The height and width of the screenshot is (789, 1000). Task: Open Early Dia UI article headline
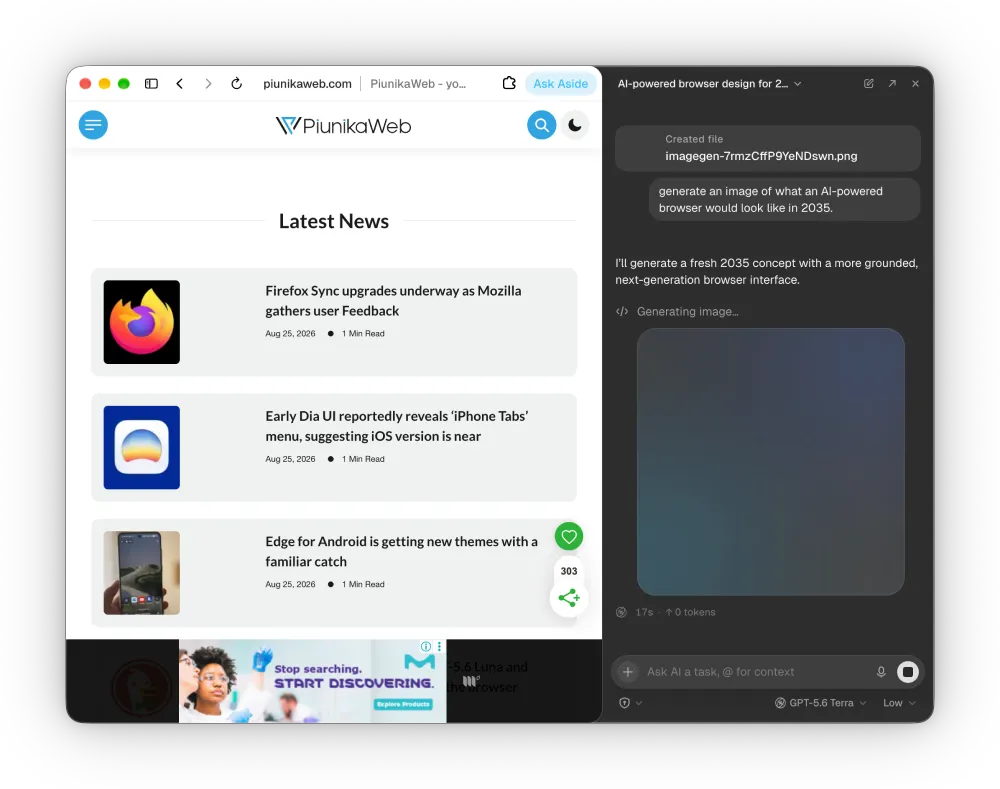click(397, 426)
